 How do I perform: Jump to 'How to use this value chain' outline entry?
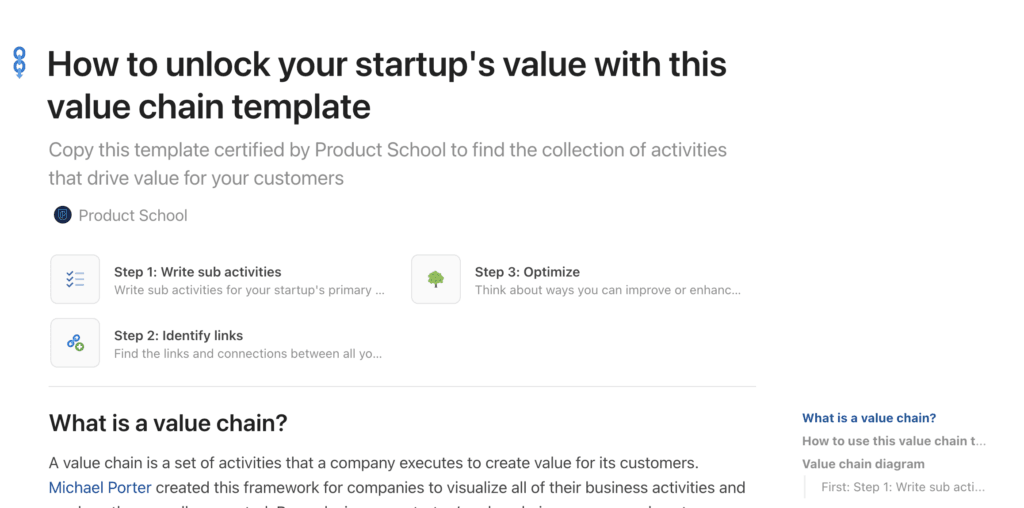893,441
